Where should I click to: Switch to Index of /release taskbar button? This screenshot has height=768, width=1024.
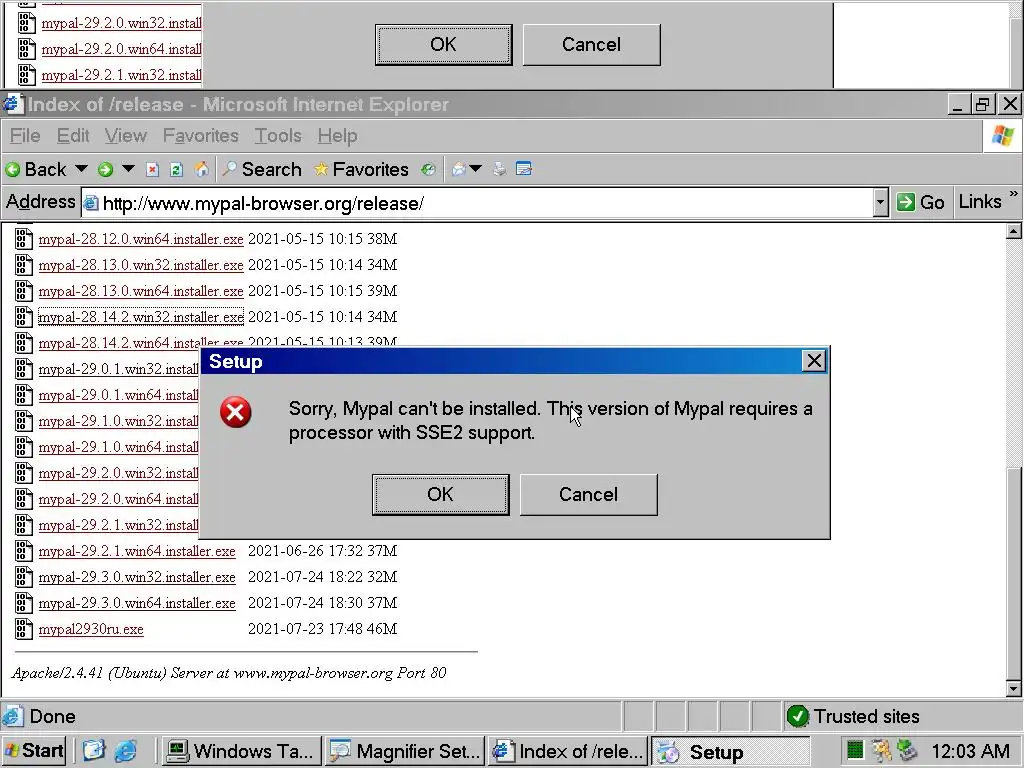pyautogui.click(x=568, y=751)
